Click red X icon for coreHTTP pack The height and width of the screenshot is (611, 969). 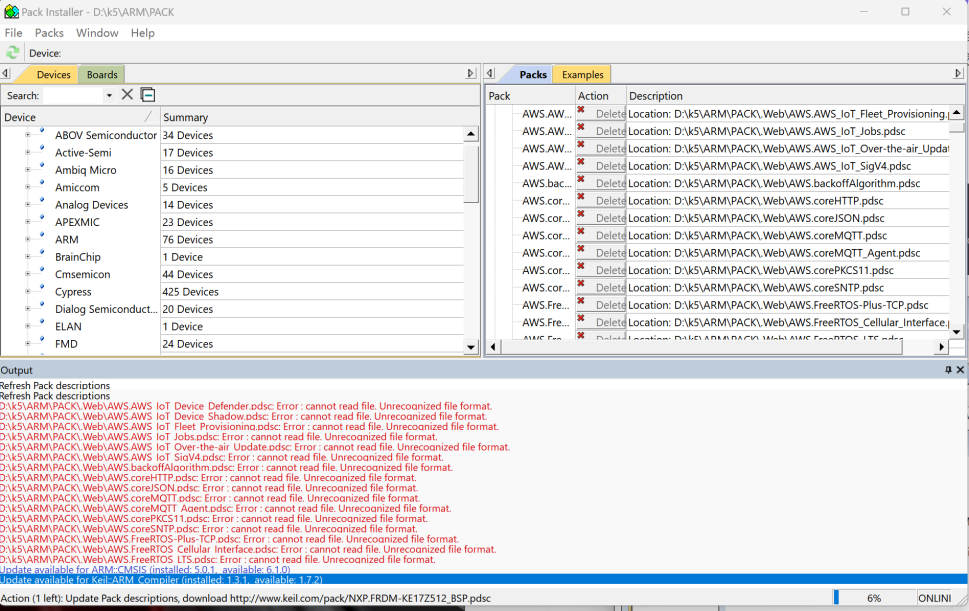[x=581, y=196]
